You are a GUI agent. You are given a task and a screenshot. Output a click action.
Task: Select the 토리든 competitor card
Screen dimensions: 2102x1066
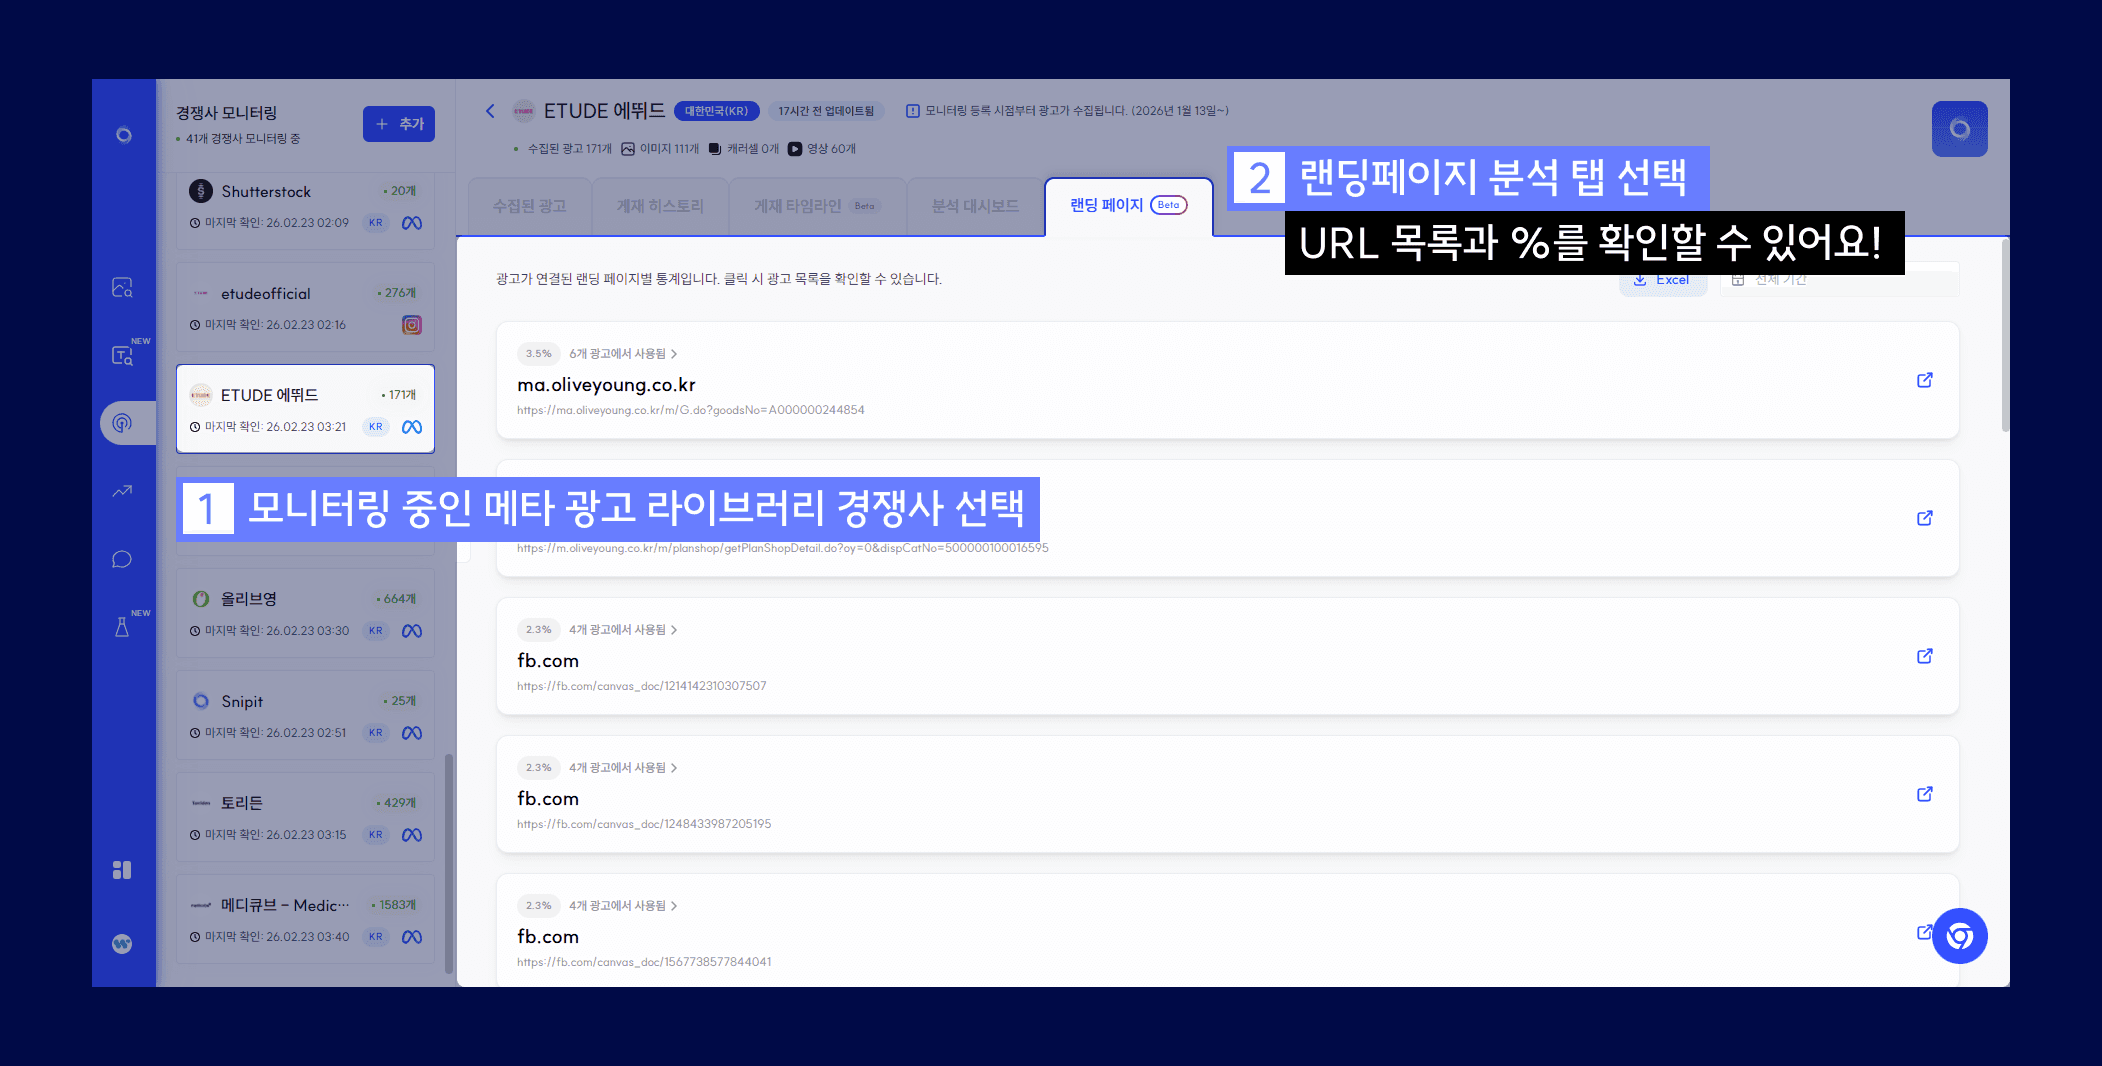coord(305,817)
